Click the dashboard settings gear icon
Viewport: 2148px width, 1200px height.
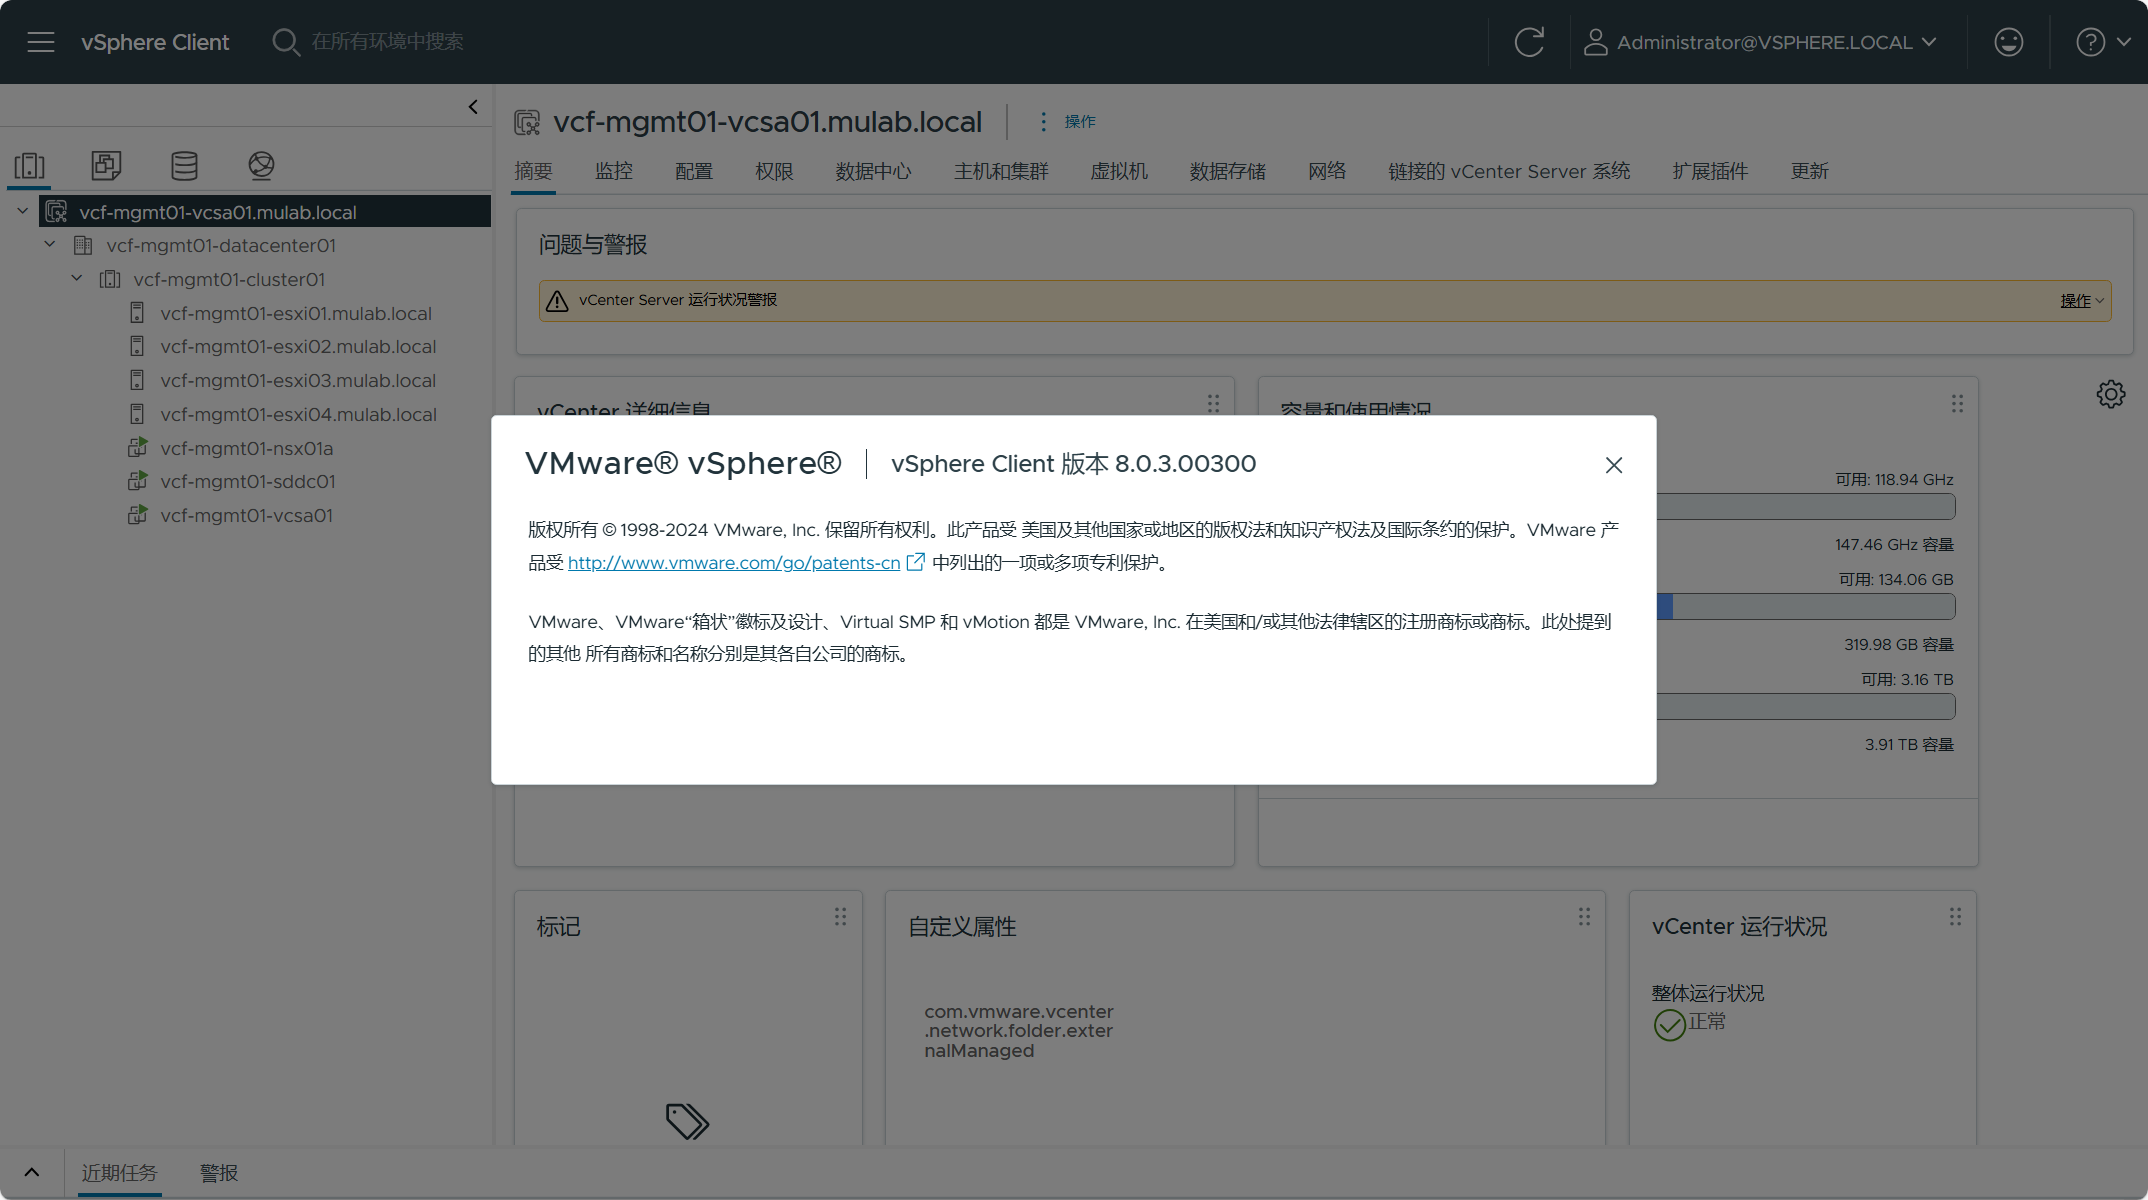pyautogui.click(x=2111, y=394)
